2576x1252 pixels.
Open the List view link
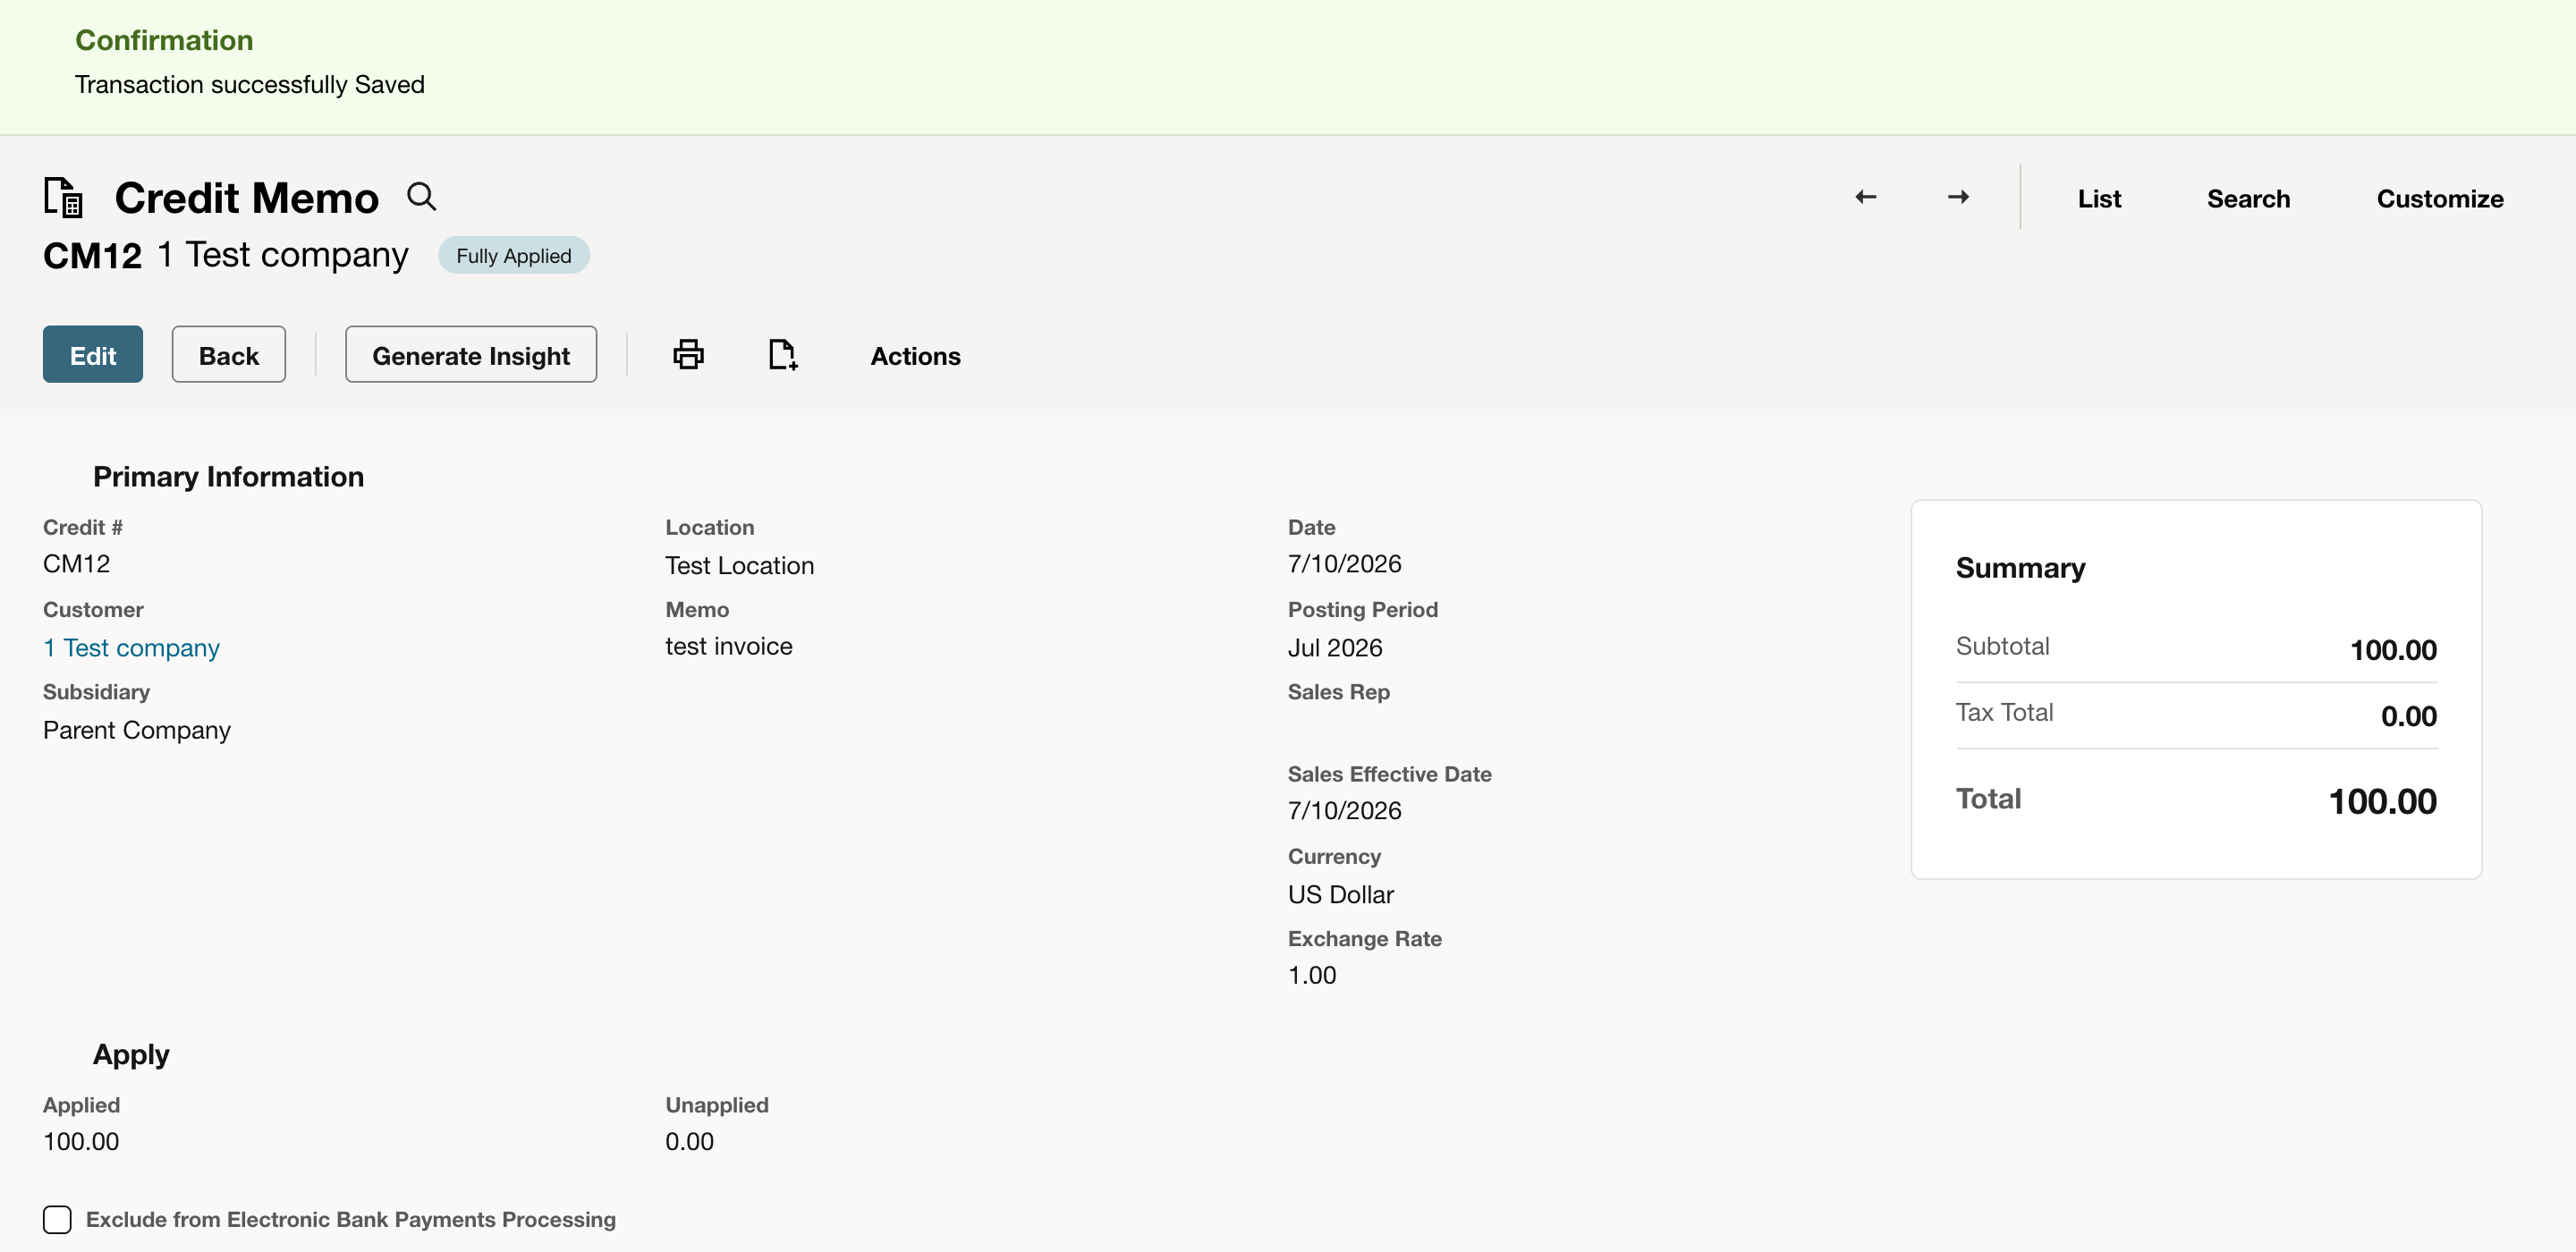tap(2099, 198)
